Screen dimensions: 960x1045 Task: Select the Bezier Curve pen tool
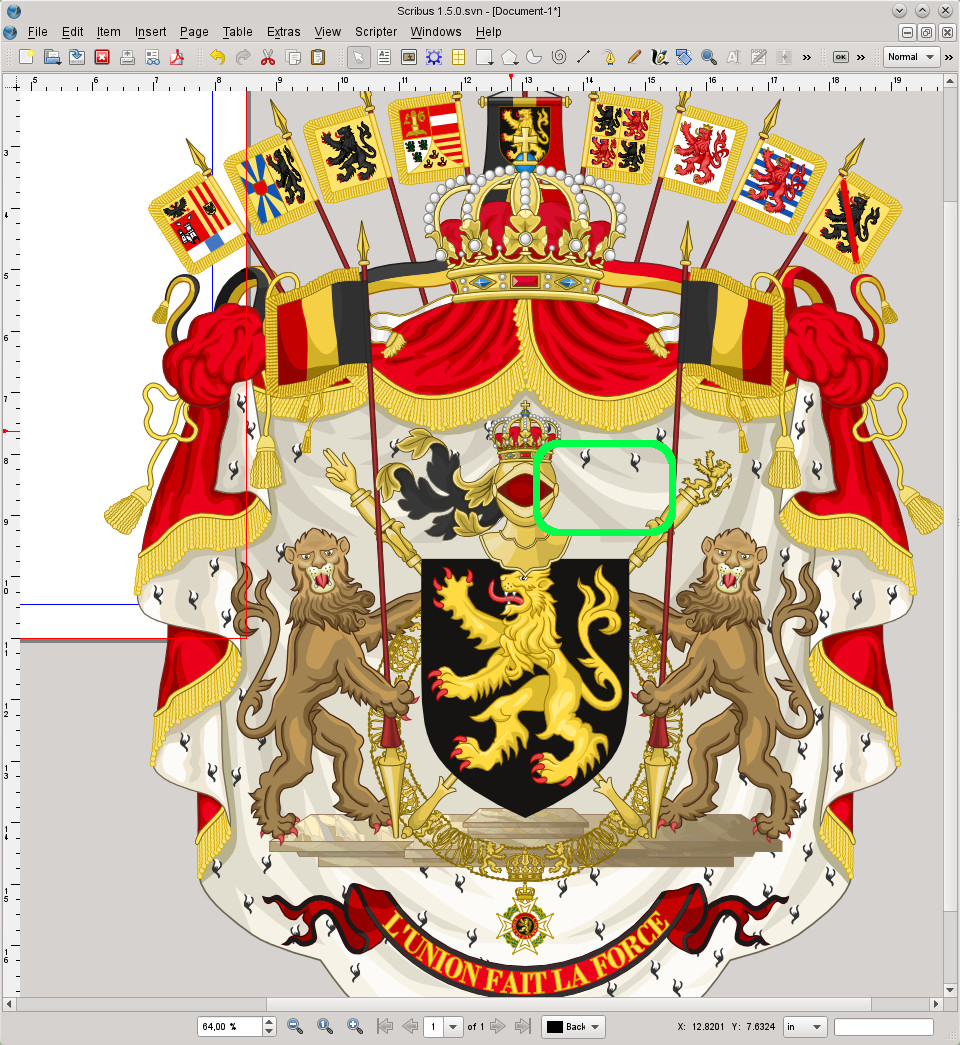click(x=609, y=57)
